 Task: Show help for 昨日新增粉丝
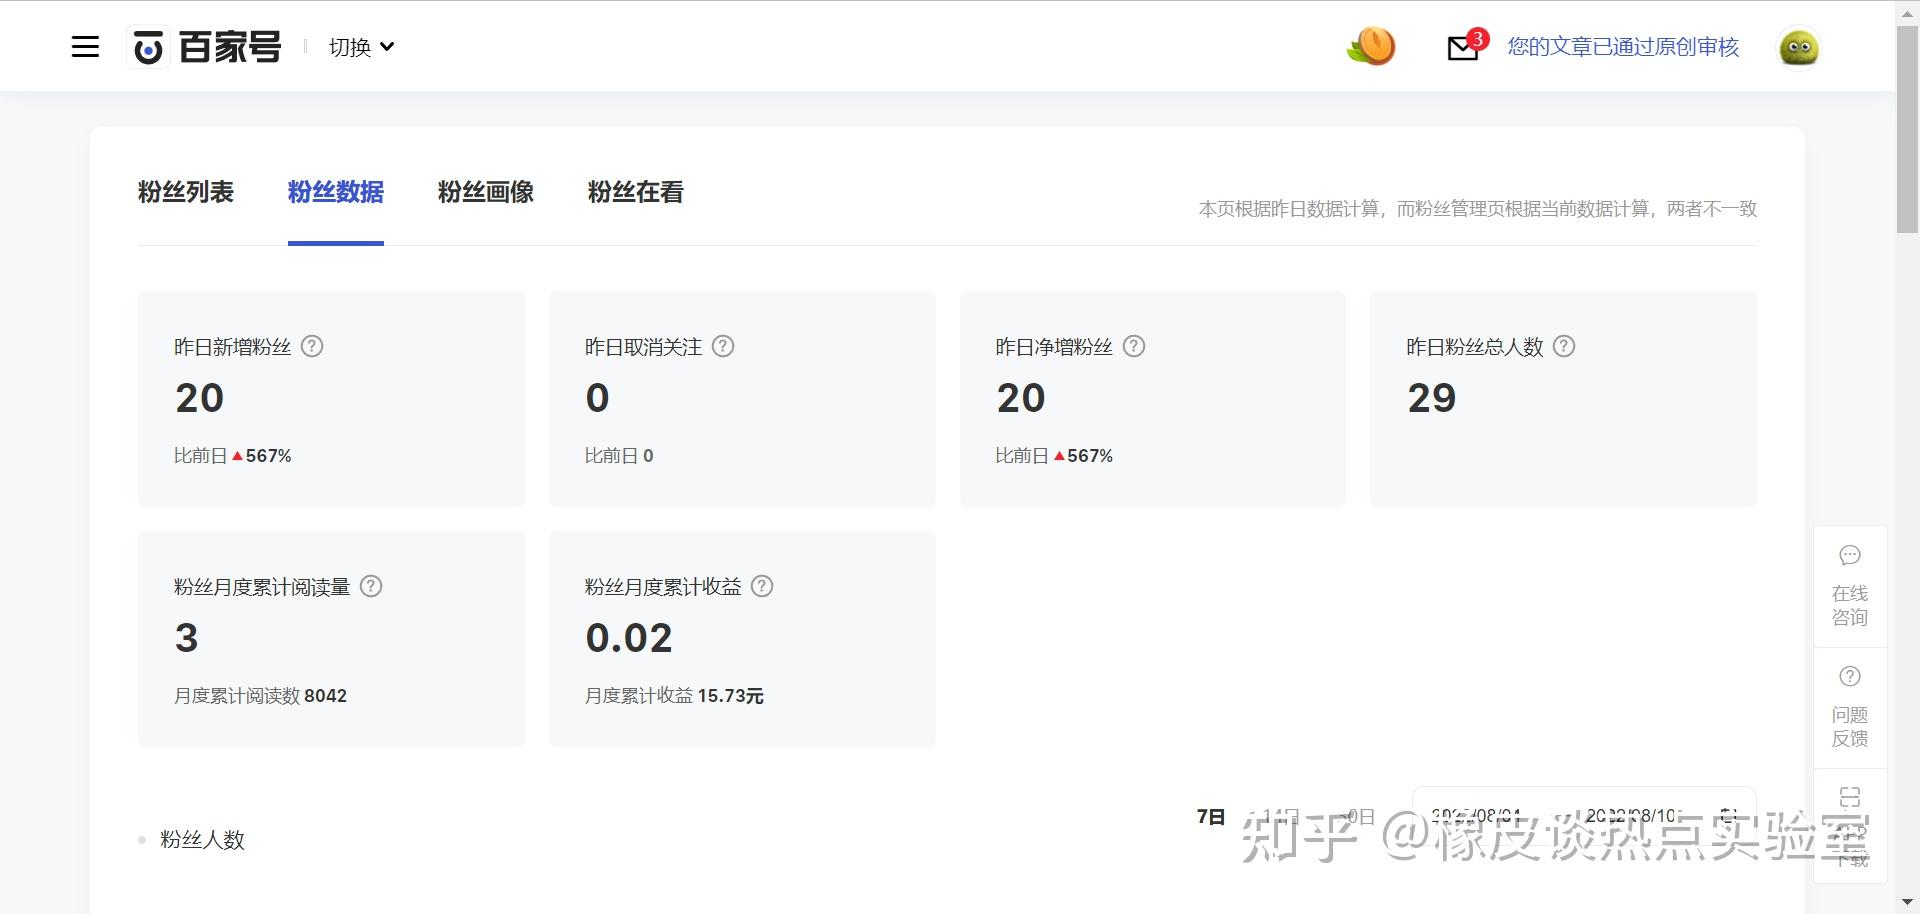tap(312, 346)
